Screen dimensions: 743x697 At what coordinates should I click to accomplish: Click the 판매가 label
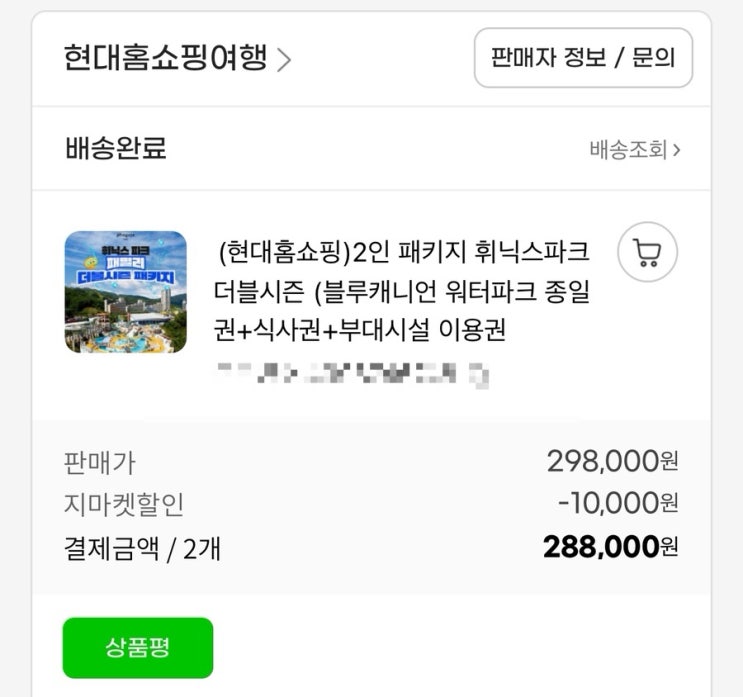coord(99,462)
